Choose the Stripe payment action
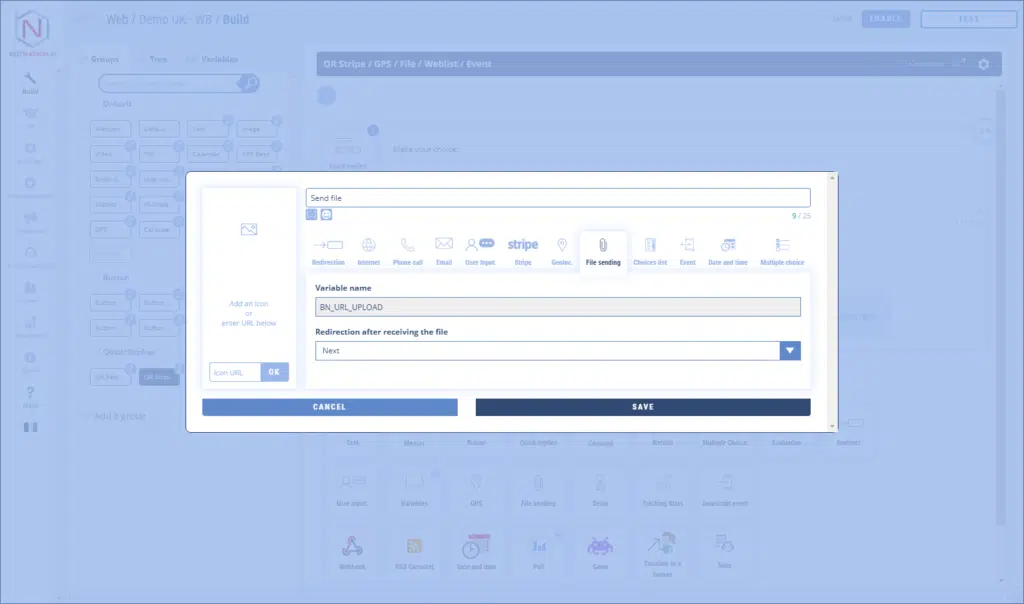Viewport: 1024px width, 604px height. pyautogui.click(x=522, y=246)
